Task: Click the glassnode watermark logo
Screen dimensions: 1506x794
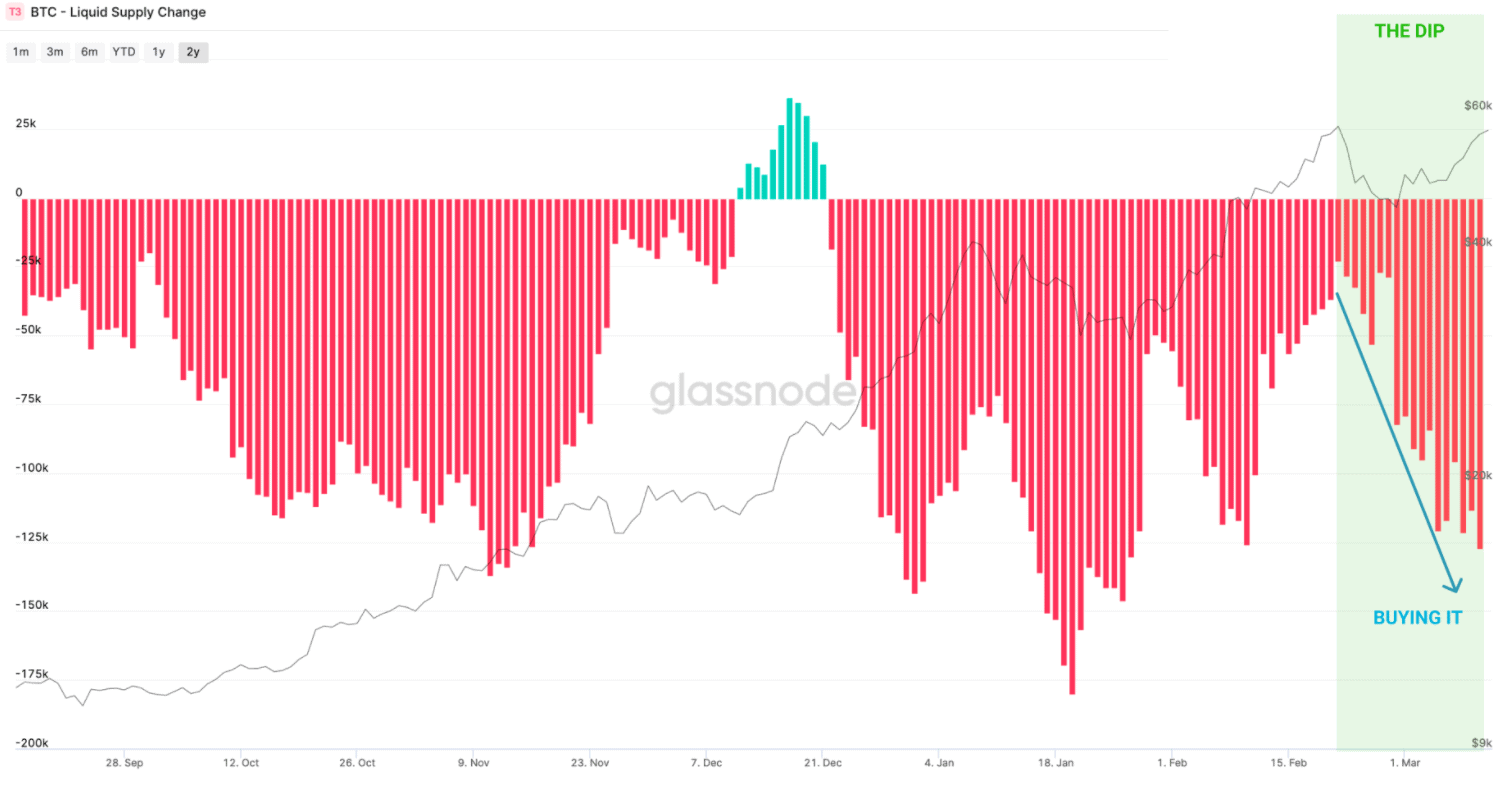Action: click(754, 393)
